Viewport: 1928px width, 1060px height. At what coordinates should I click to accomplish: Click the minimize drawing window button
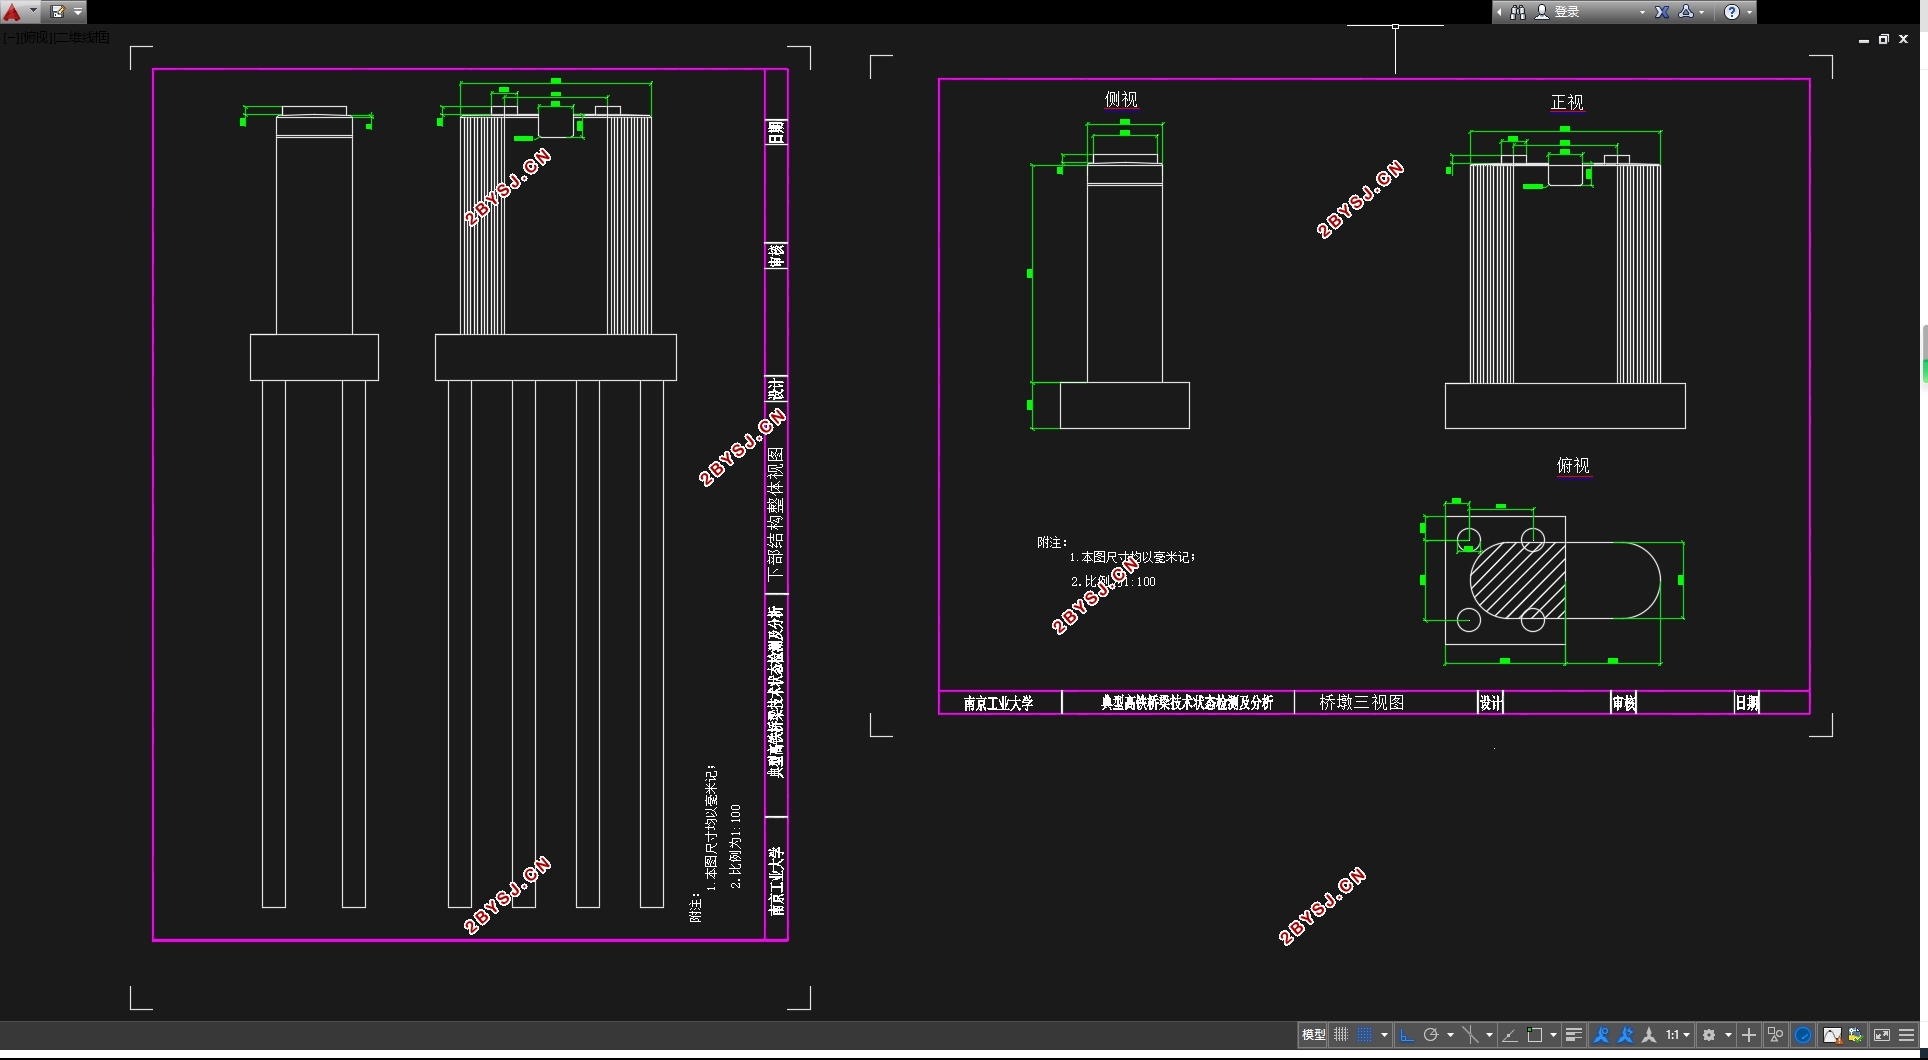click(1864, 40)
